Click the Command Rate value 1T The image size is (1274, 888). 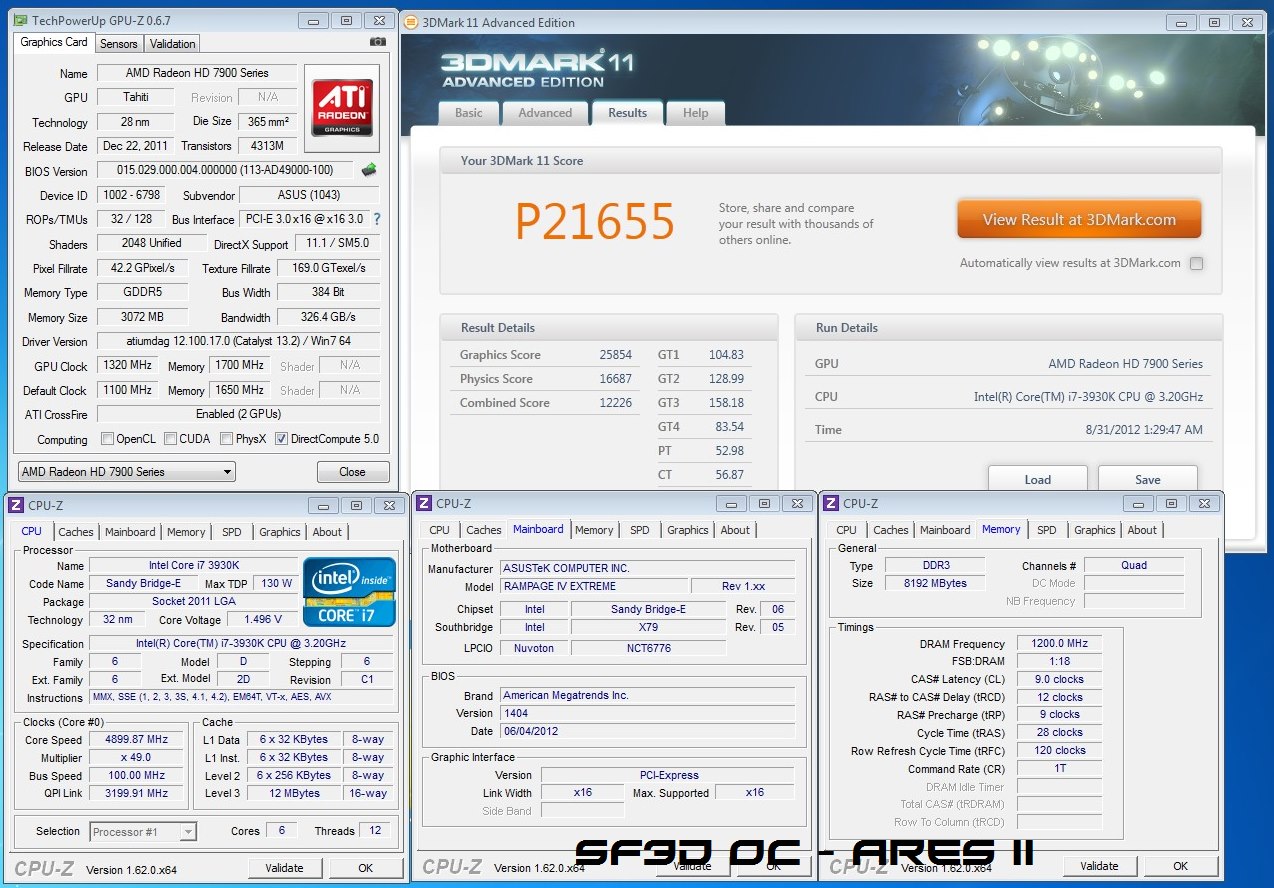[x=1060, y=770]
